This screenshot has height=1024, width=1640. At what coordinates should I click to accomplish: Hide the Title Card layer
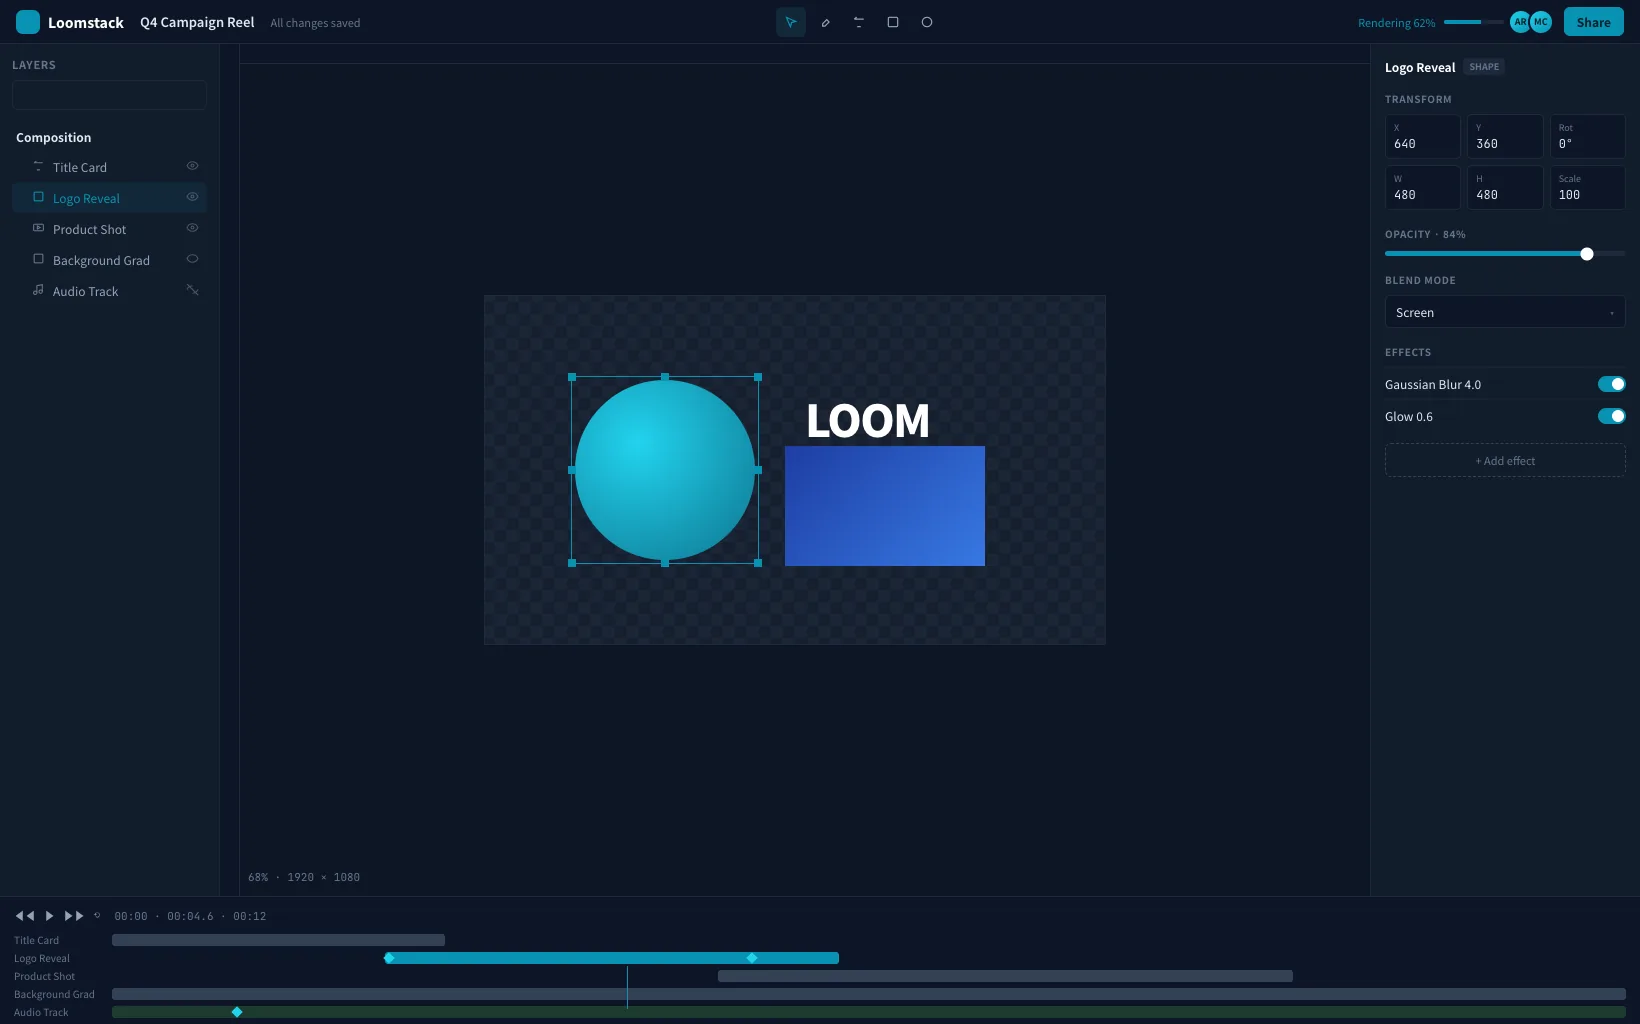tap(192, 166)
